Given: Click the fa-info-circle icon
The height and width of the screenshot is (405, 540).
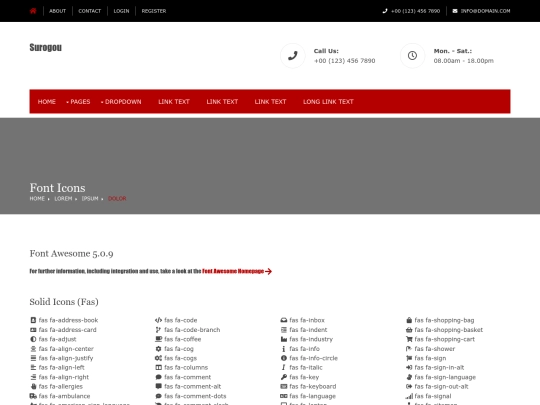Looking at the screenshot, I should point(284,358).
